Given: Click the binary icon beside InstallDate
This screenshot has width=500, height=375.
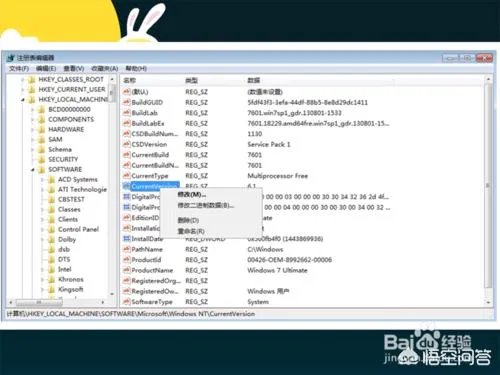Looking at the screenshot, I should coord(127,239).
